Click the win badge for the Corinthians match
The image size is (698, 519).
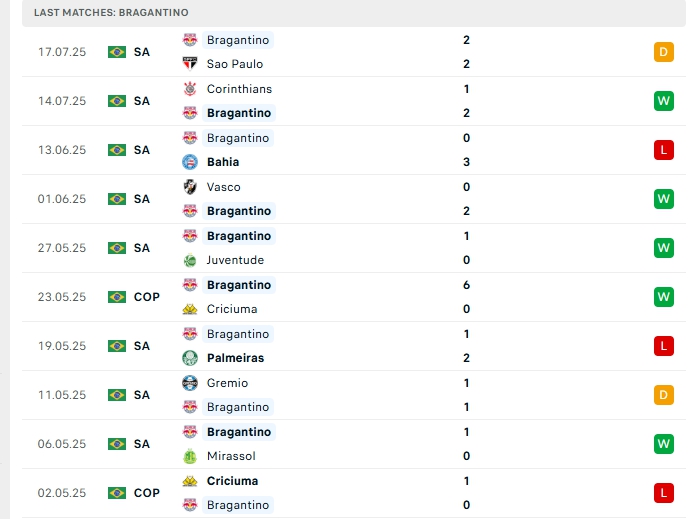664,101
